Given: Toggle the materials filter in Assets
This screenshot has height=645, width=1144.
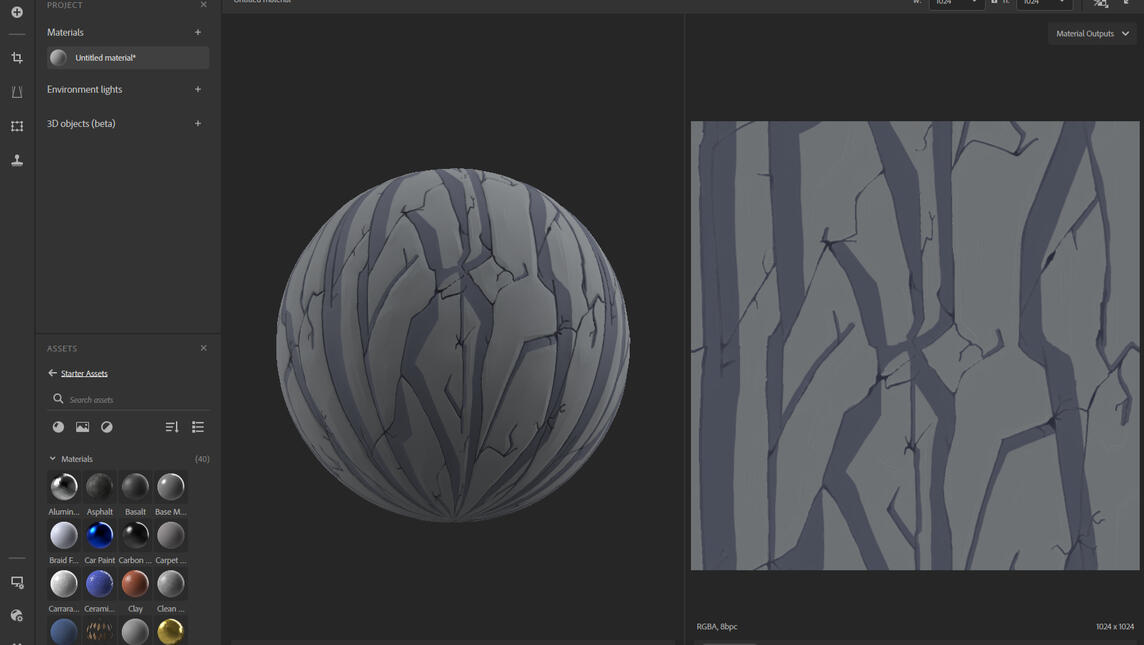Looking at the screenshot, I should click(58, 427).
